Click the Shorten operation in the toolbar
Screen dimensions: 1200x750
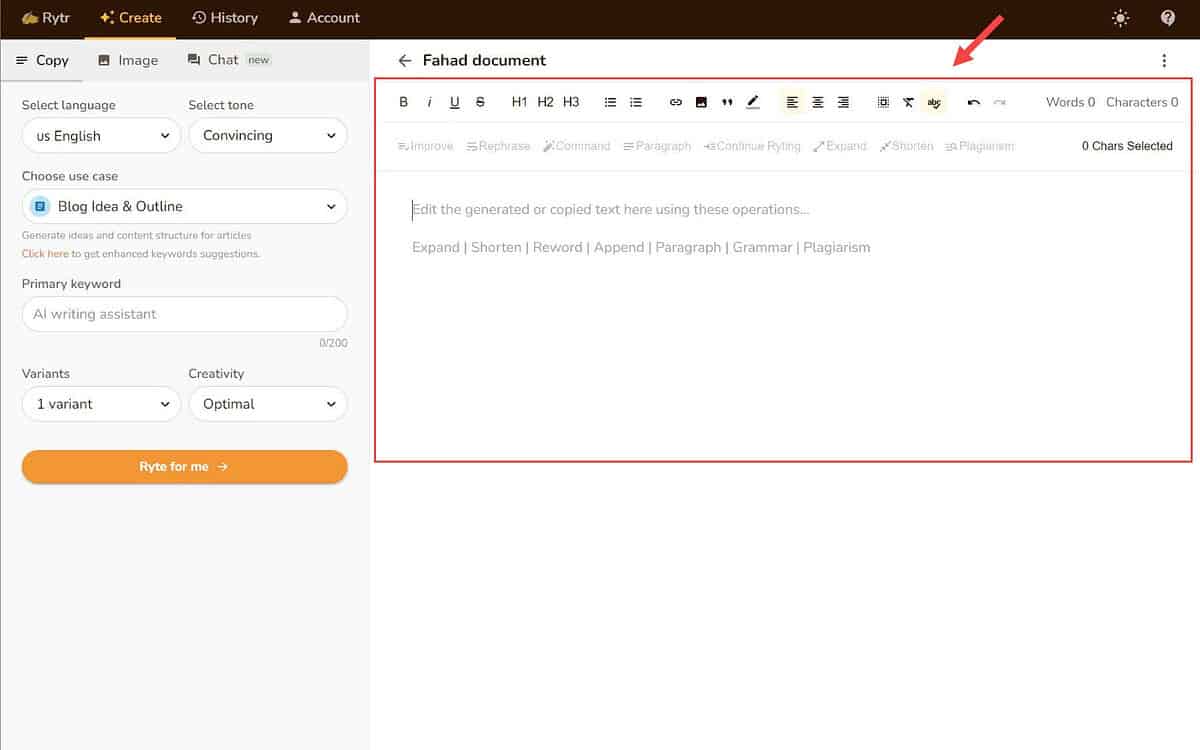click(906, 146)
